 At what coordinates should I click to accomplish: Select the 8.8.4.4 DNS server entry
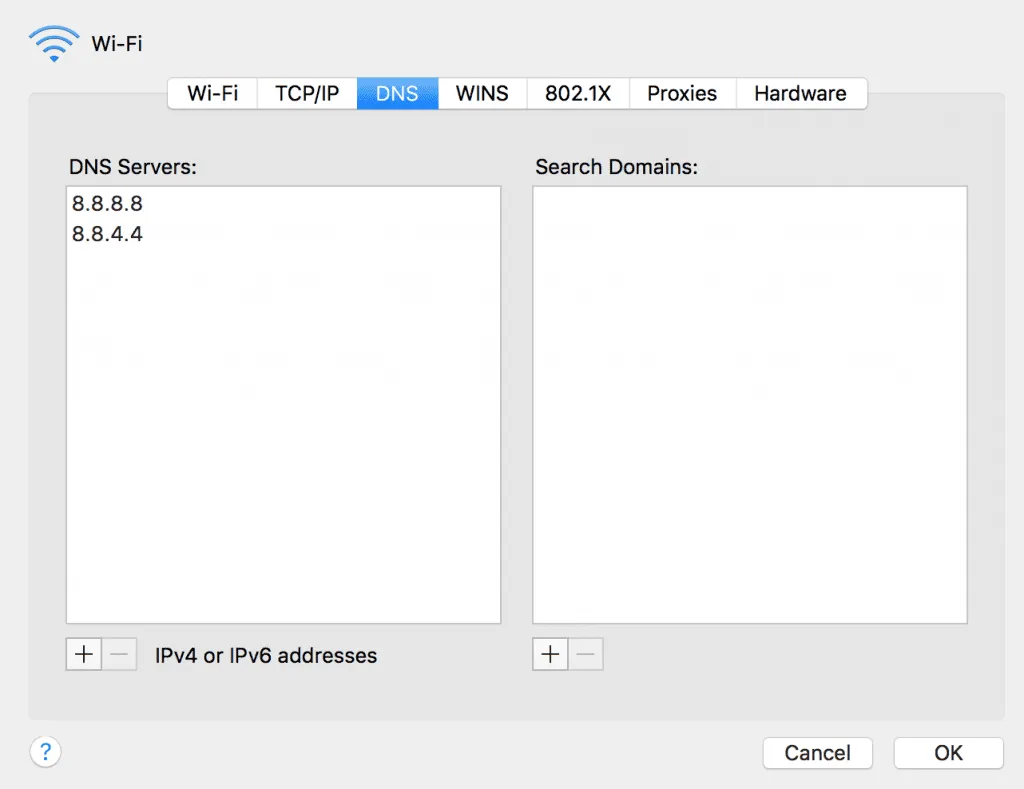(x=283, y=234)
